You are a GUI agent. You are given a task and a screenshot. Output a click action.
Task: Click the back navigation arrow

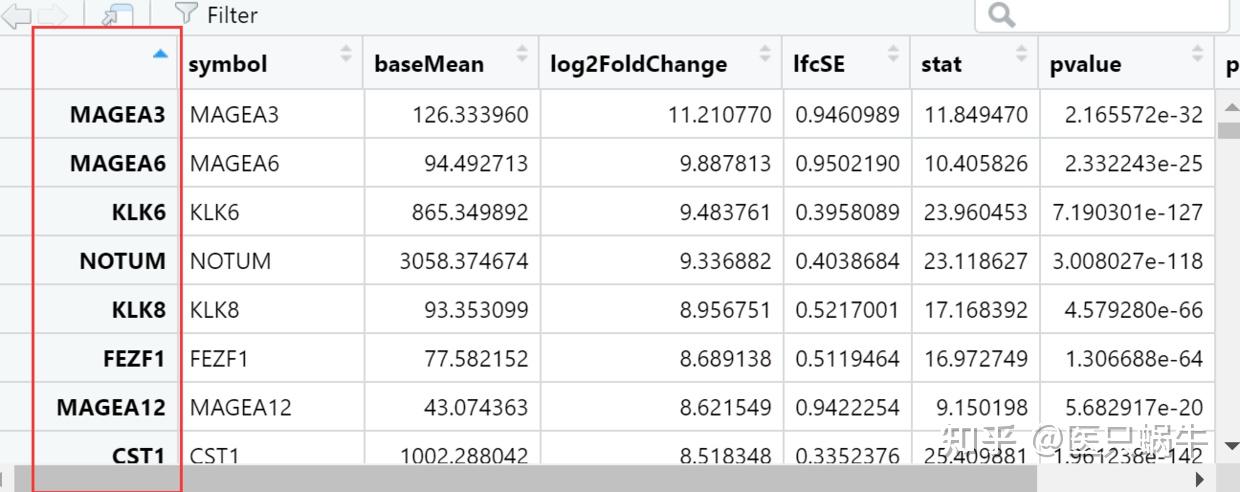tap(18, 14)
